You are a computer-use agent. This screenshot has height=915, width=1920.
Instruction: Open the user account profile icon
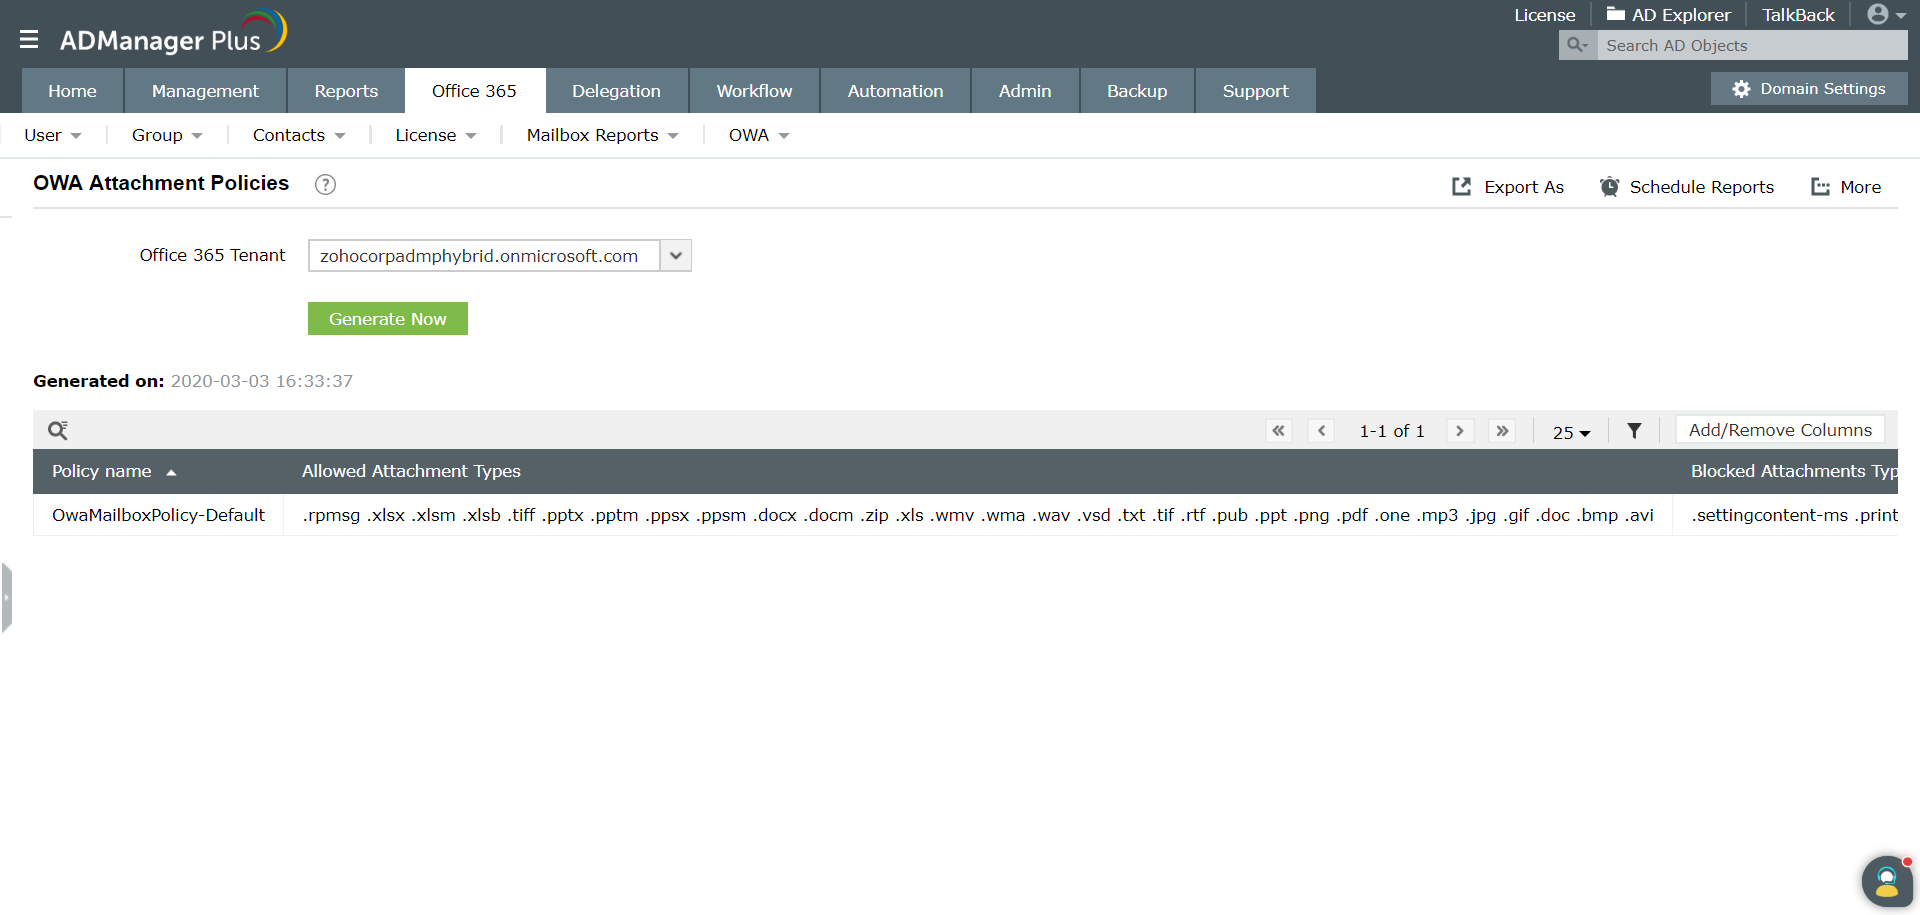click(1878, 14)
